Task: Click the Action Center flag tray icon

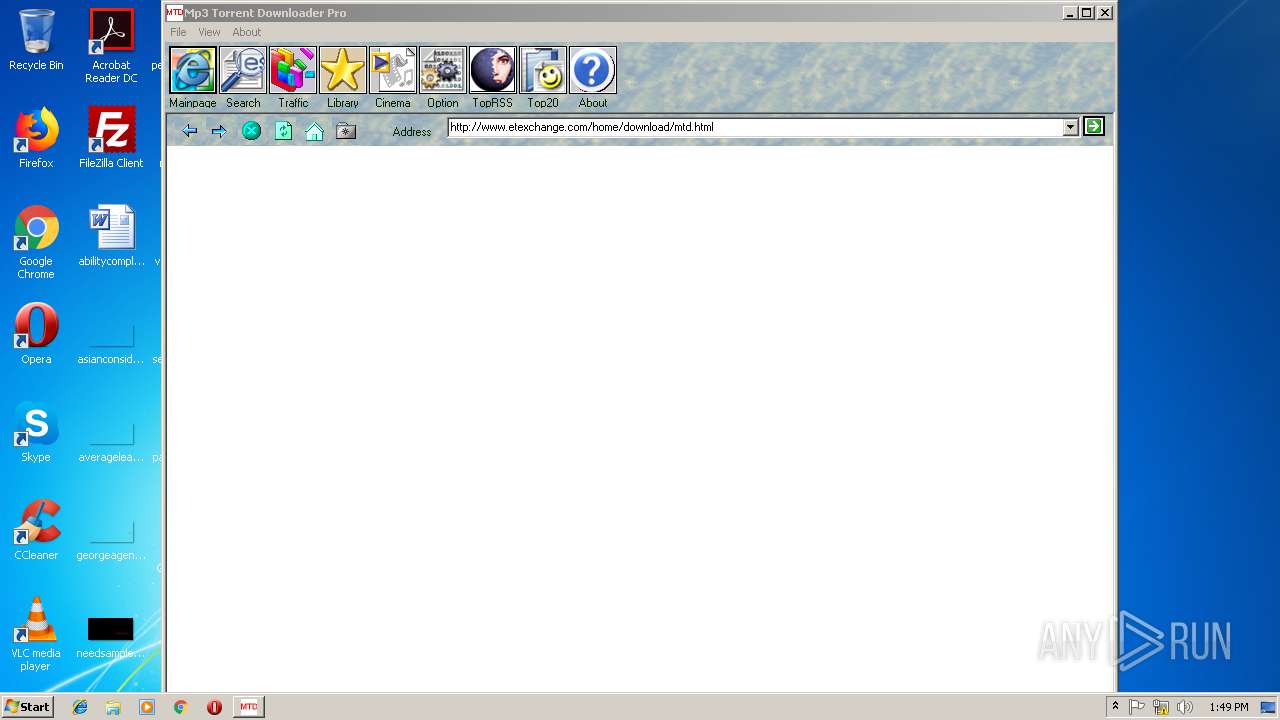Action: (x=1137, y=707)
